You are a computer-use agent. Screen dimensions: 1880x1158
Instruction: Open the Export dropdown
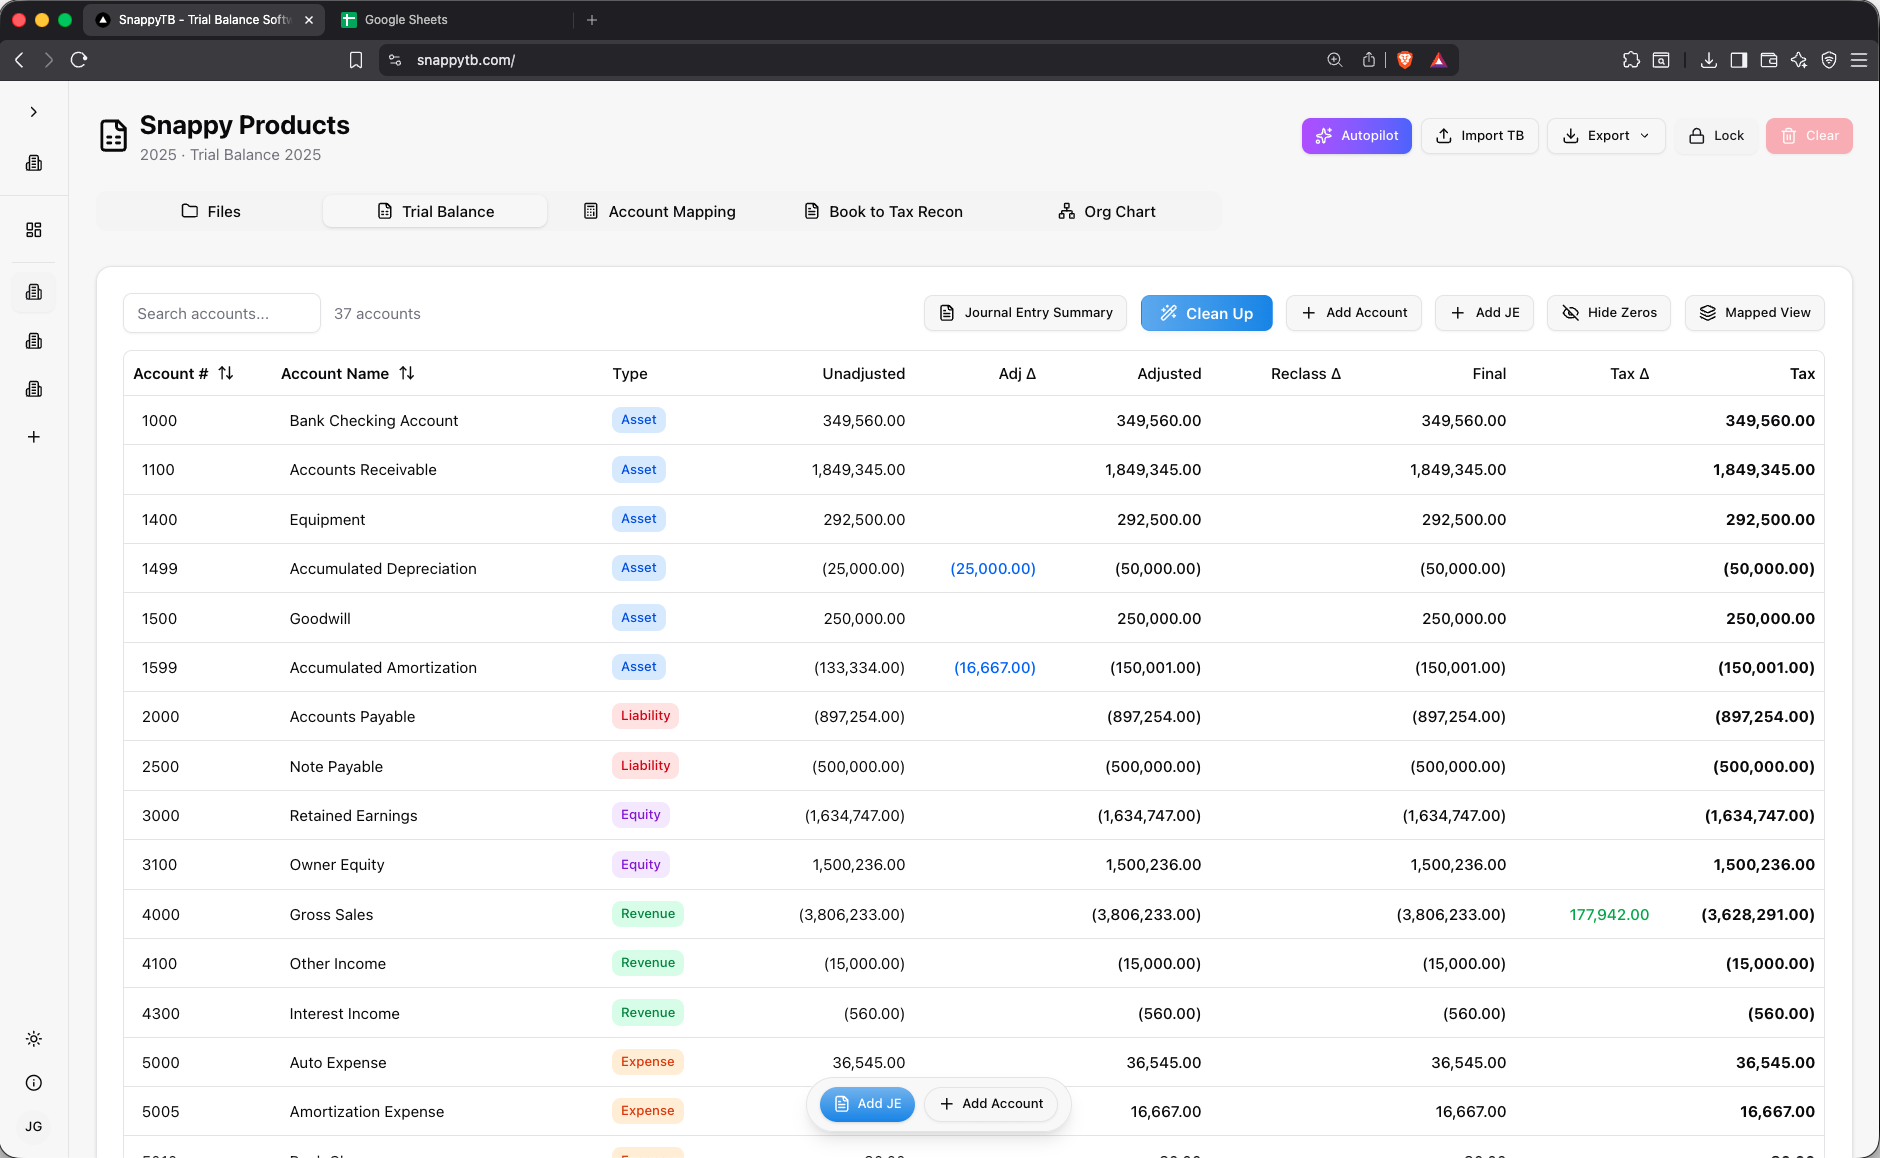pyautogui.click(x=1606, y=136)
